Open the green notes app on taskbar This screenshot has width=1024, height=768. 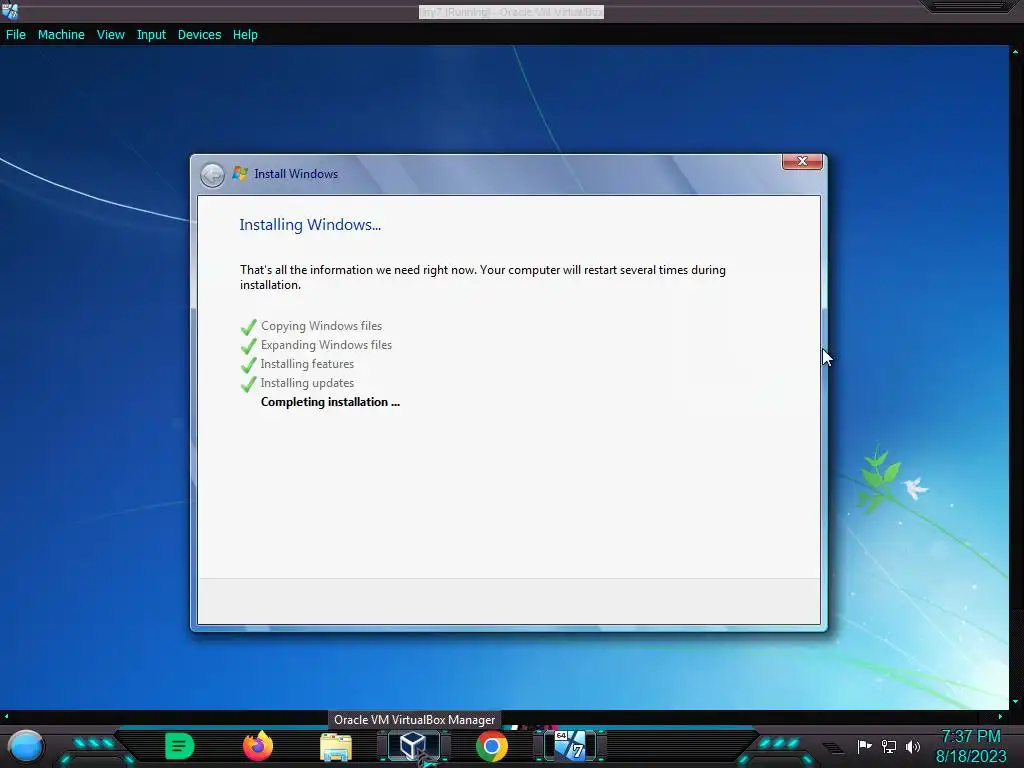180,746
